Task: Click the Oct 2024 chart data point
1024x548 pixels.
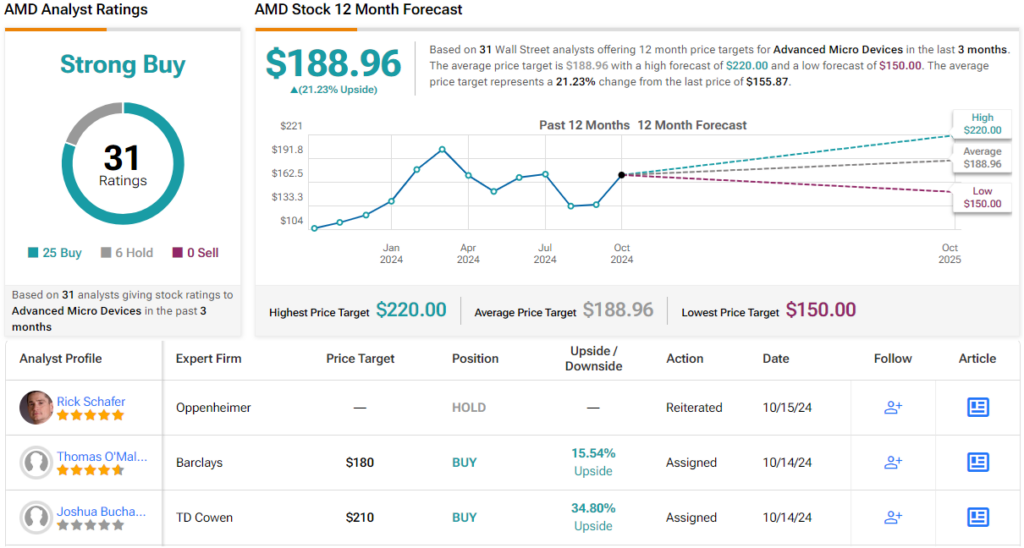Action: click(x=622, y=175)
